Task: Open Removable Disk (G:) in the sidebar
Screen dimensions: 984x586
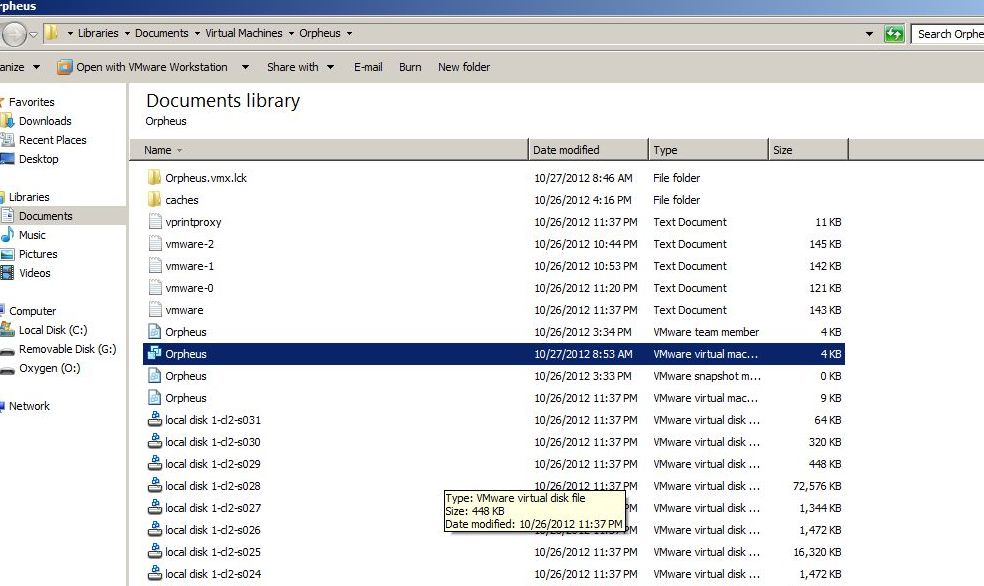Action: 66,349
